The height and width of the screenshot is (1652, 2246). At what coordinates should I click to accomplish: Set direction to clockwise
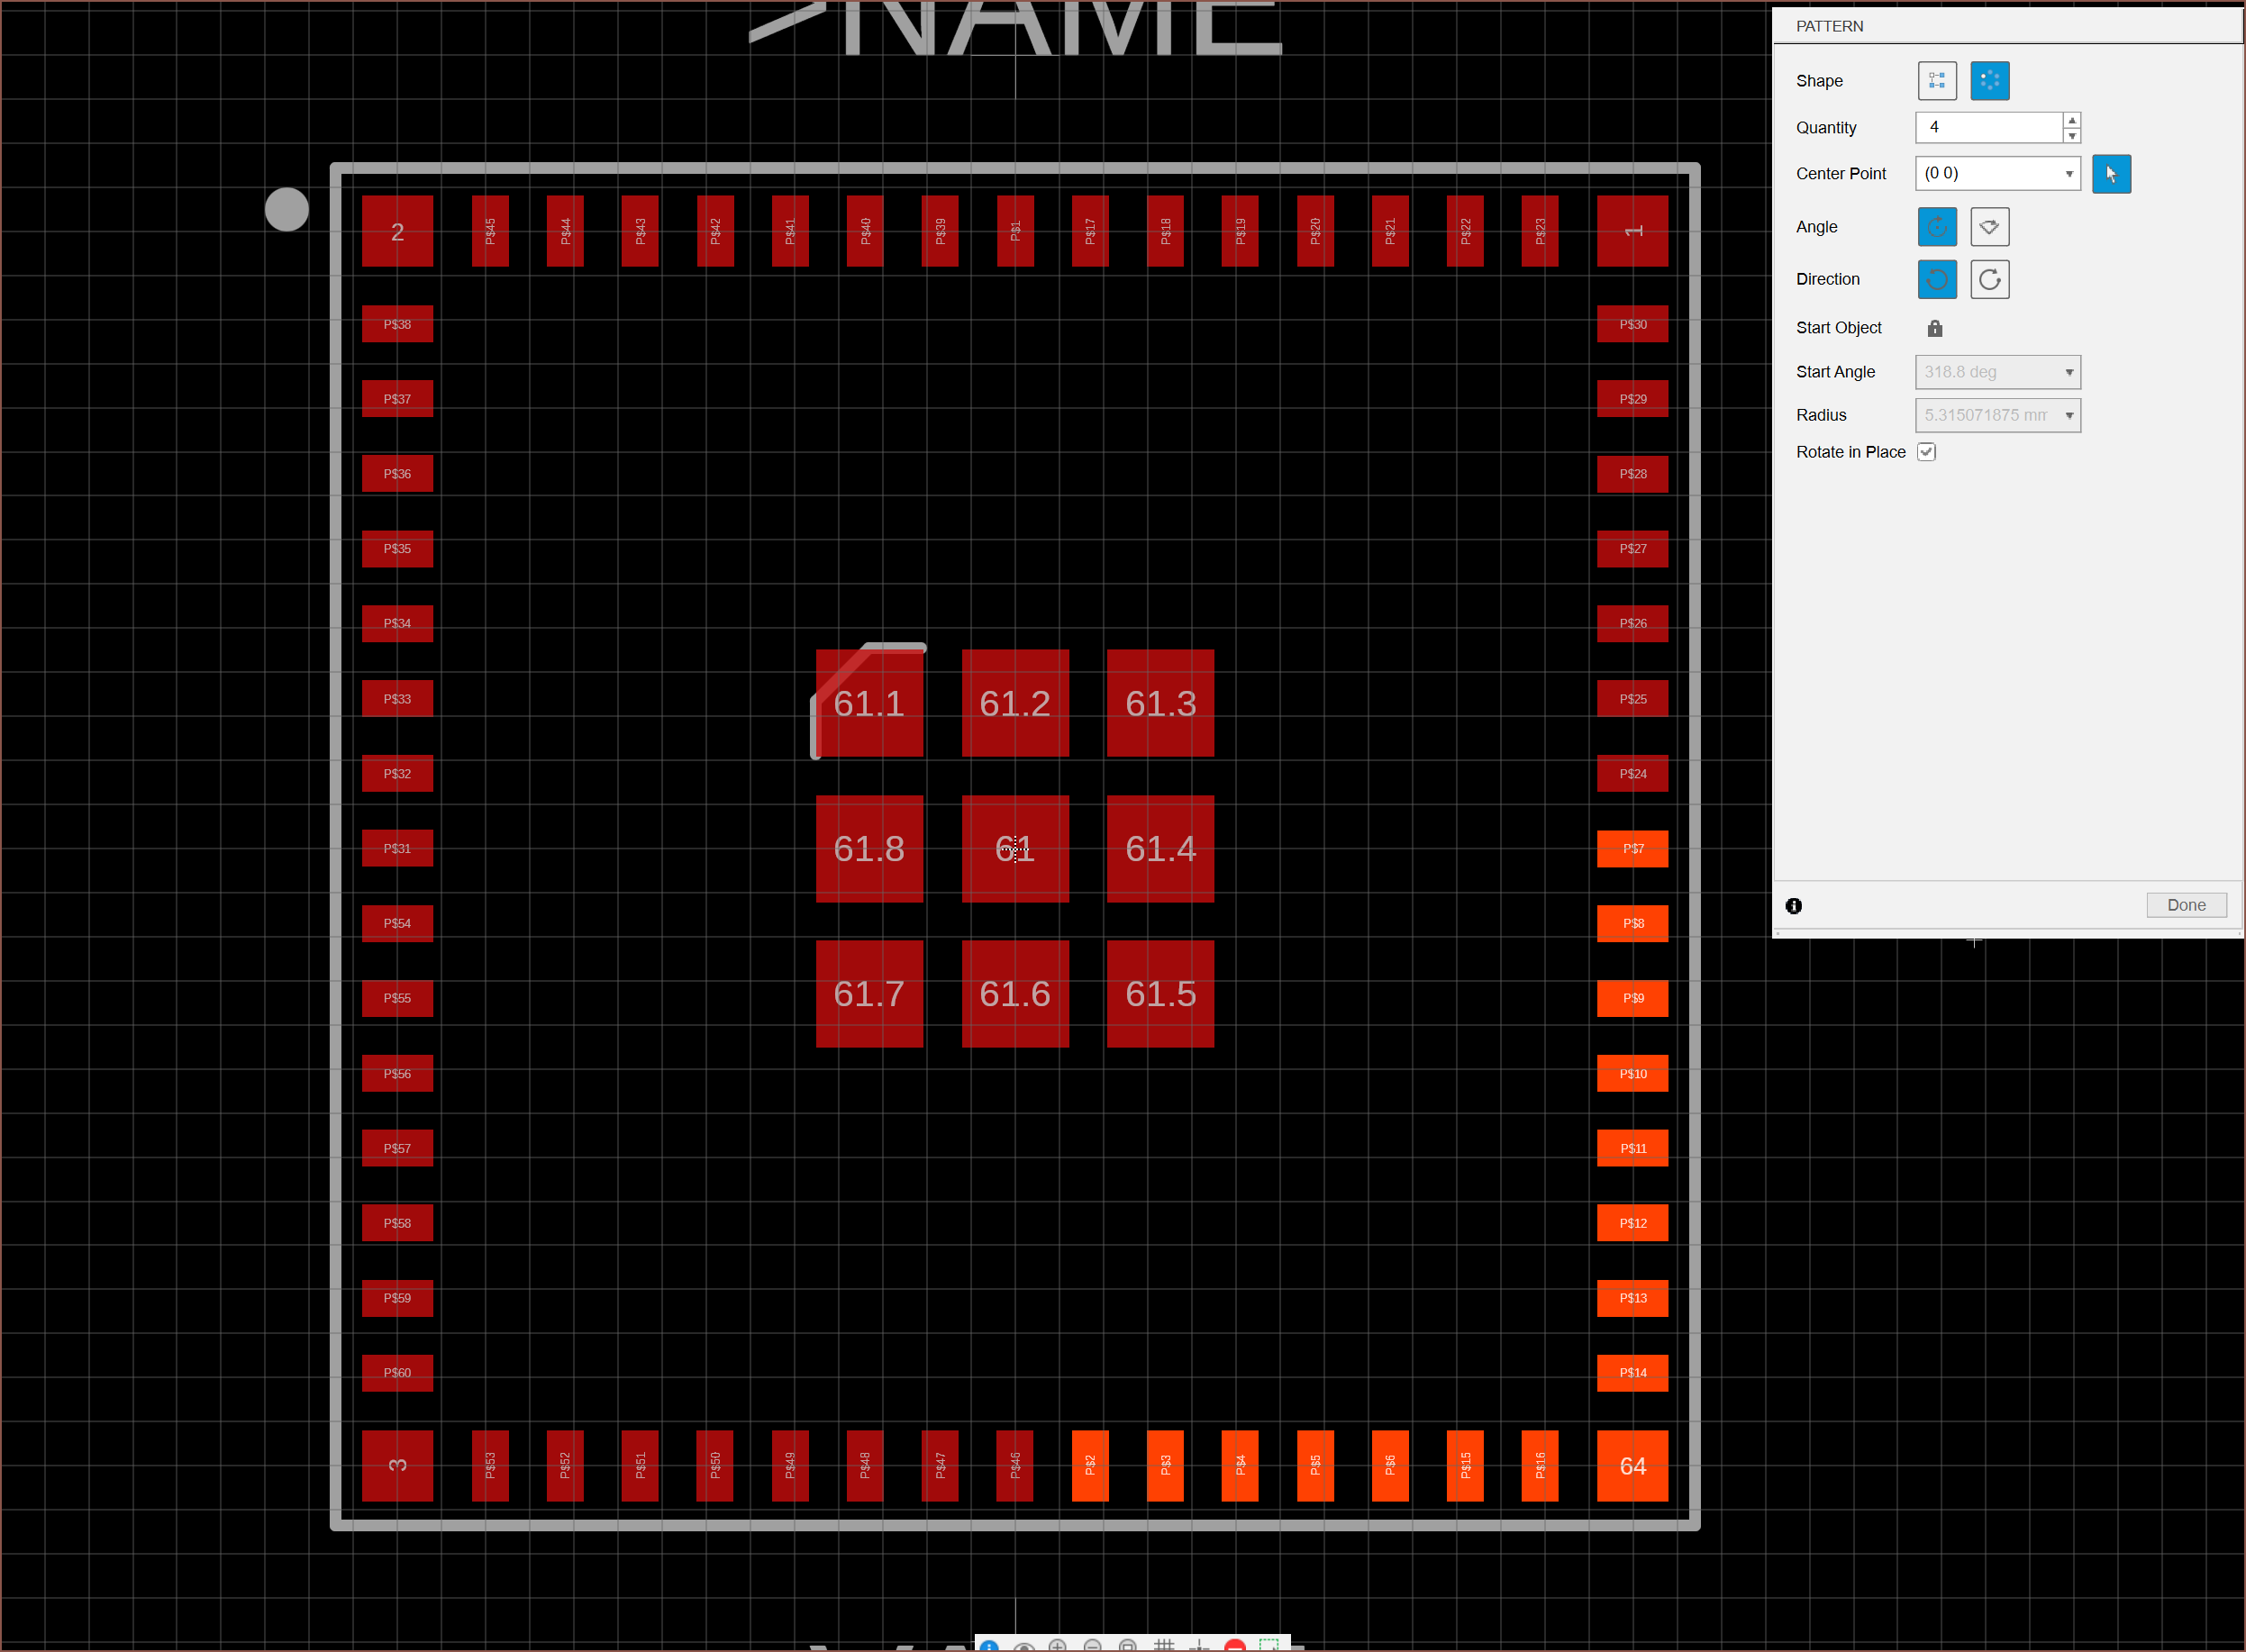(x=1989, y=280)
